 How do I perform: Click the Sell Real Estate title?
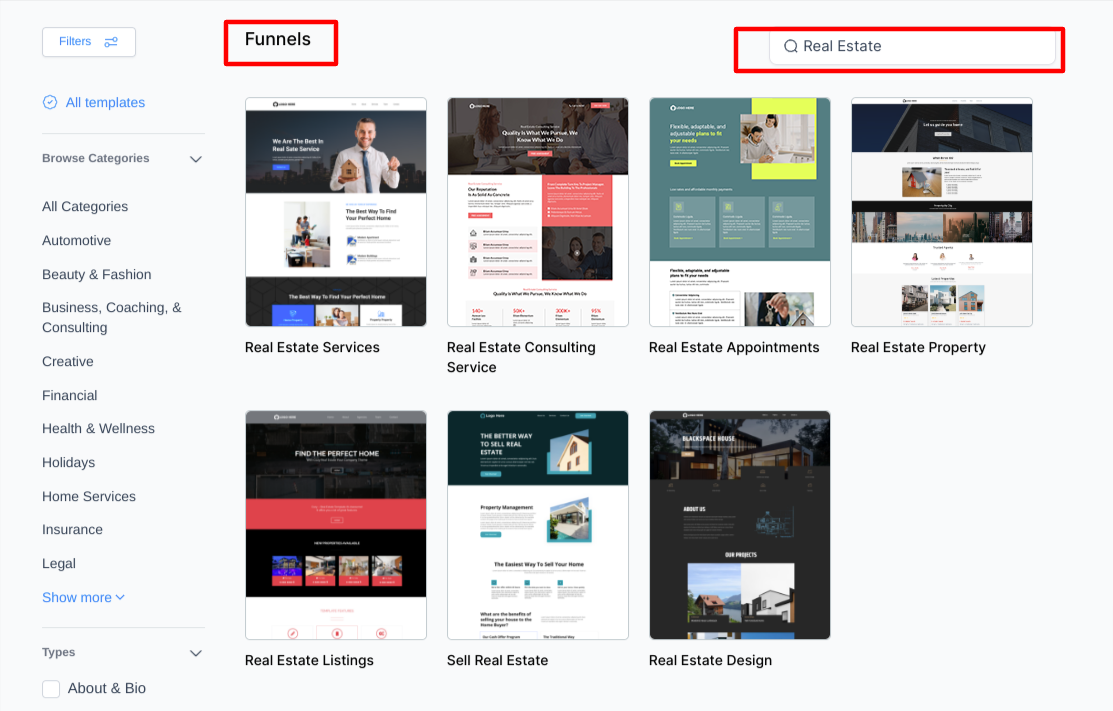(x=498, y=661)
